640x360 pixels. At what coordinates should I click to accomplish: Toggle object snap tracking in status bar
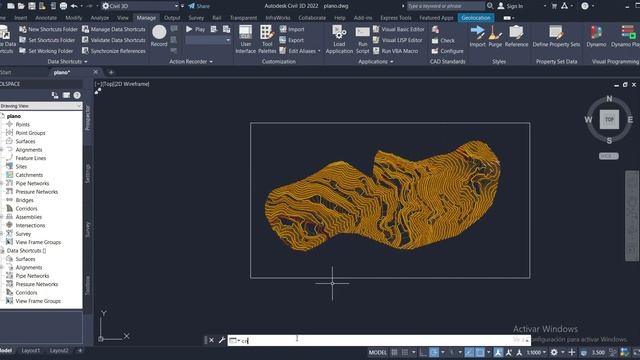click(x=469, y=352)
